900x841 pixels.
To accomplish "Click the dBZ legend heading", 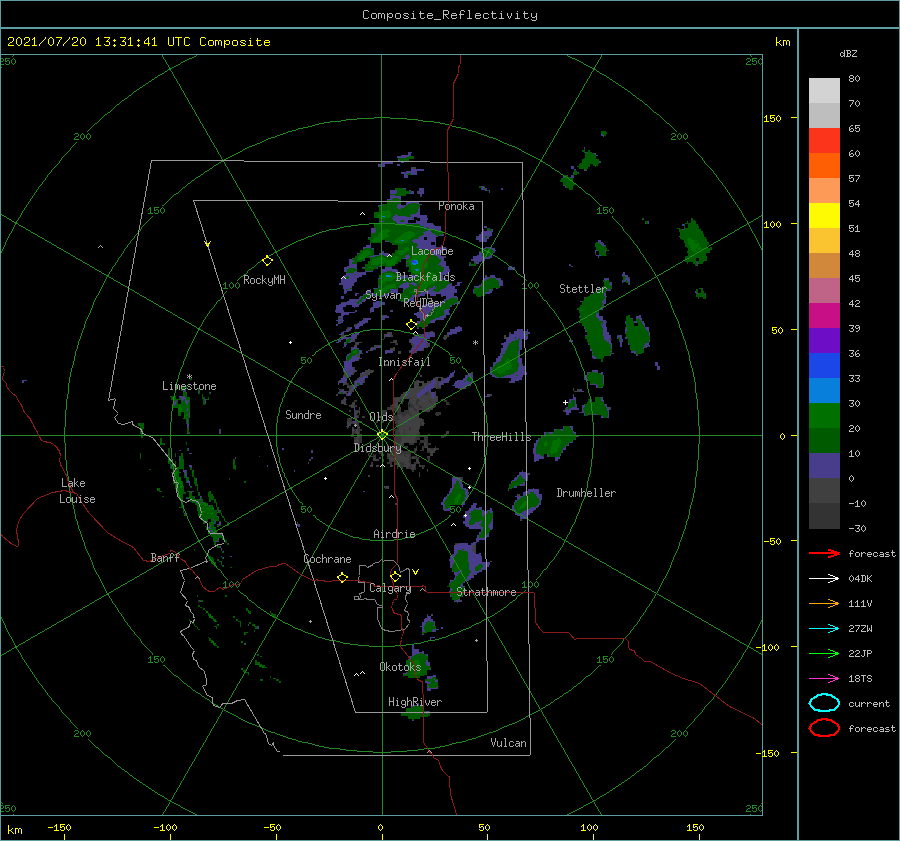I will click(x=848, y=53).
